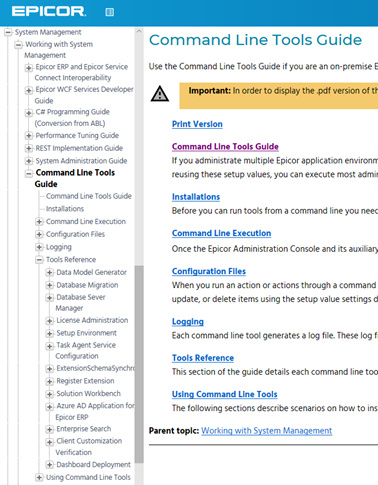Expand the REST Implementation Guide node

[x=29, y=148]
